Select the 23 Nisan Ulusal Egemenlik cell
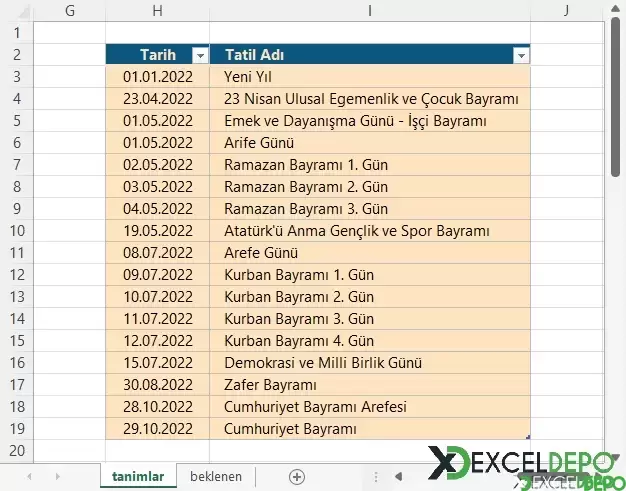Image resolution: width=626 pixels, height=491 pixels. pos(370,99)
